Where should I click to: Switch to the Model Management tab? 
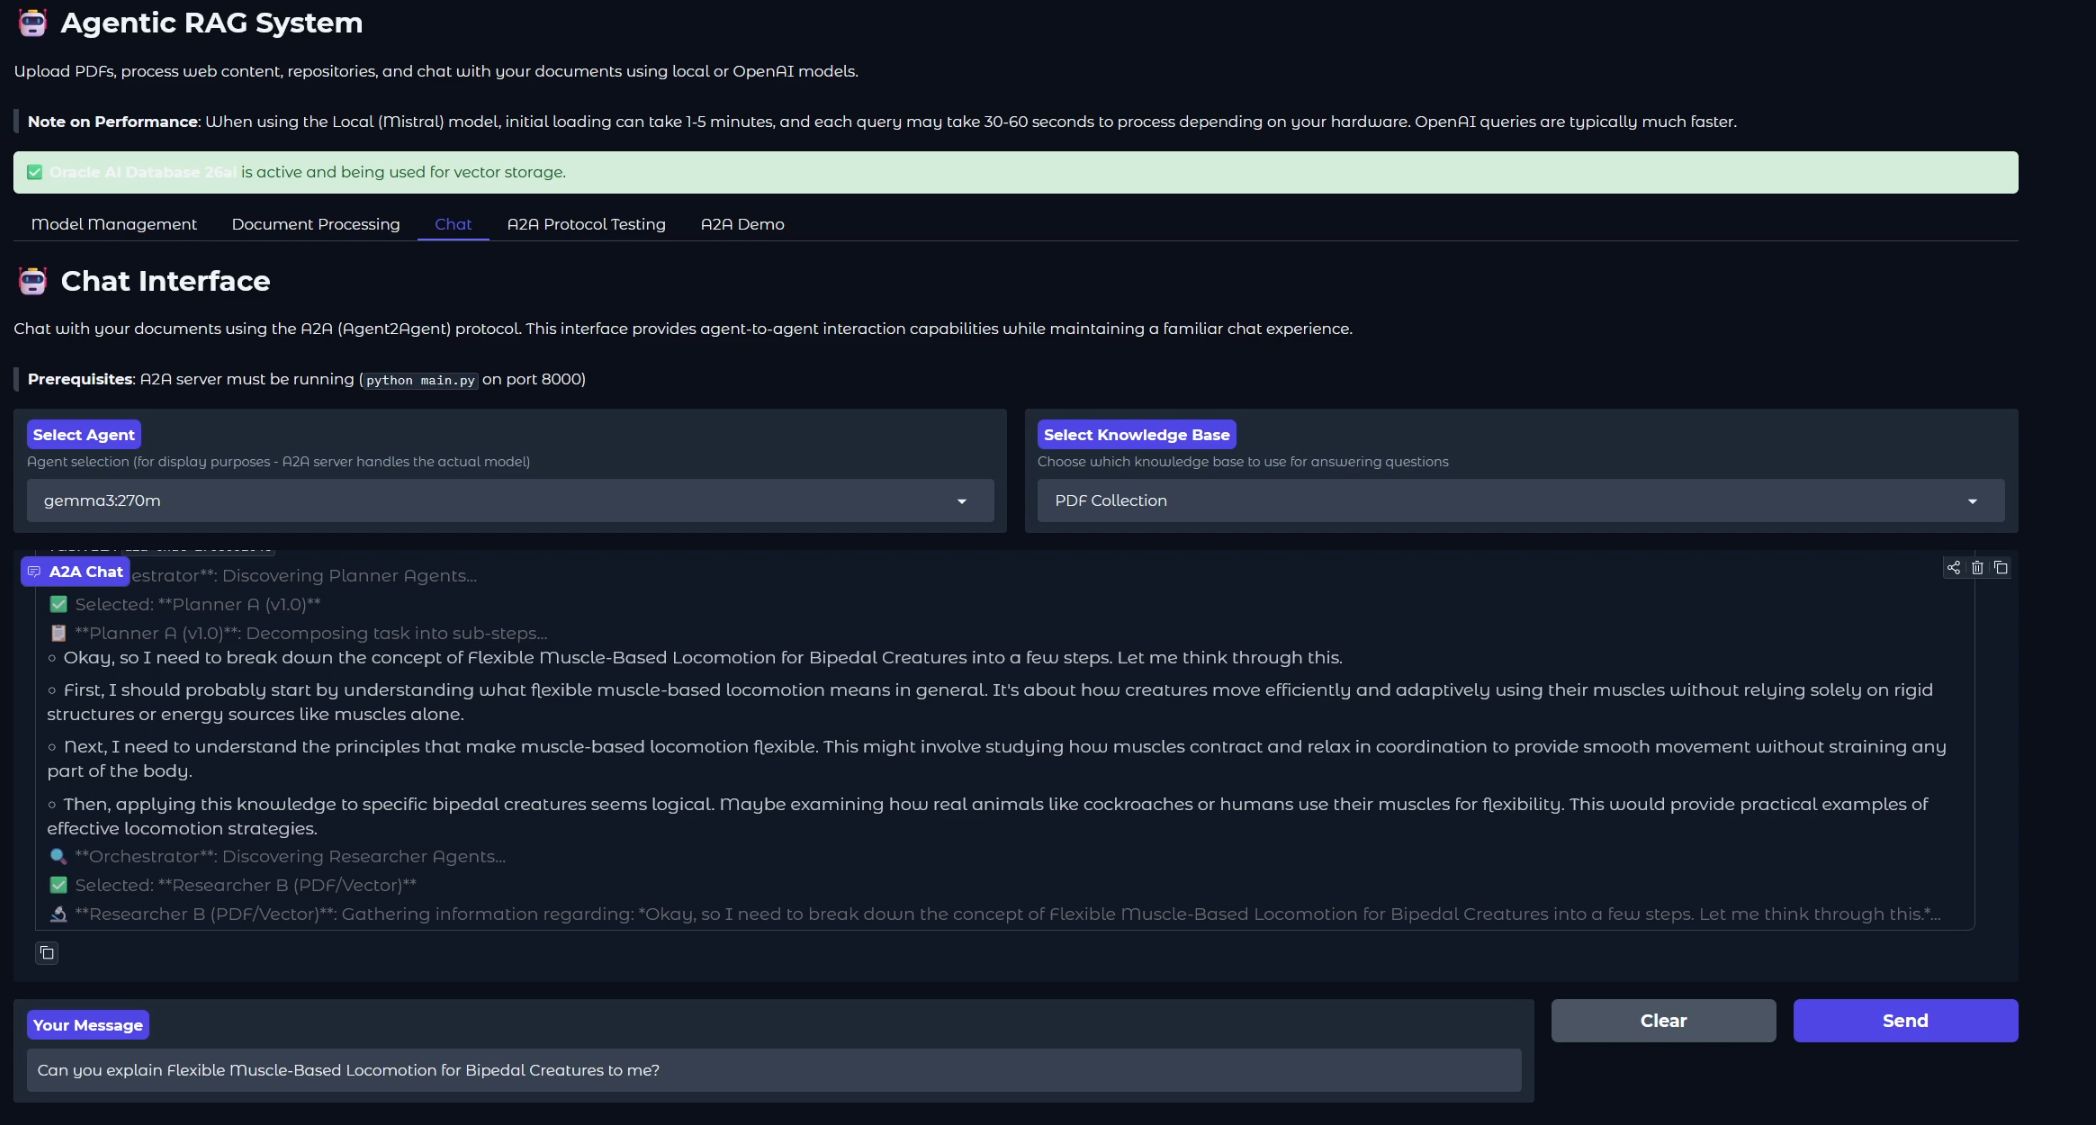coord(113,224)
